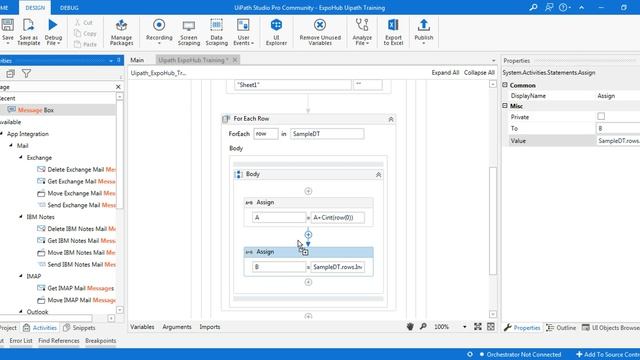Image resolution: width=640 pixels, height=360 pixels.
Task: Clear the activities search box
Action: coord(118,87)
